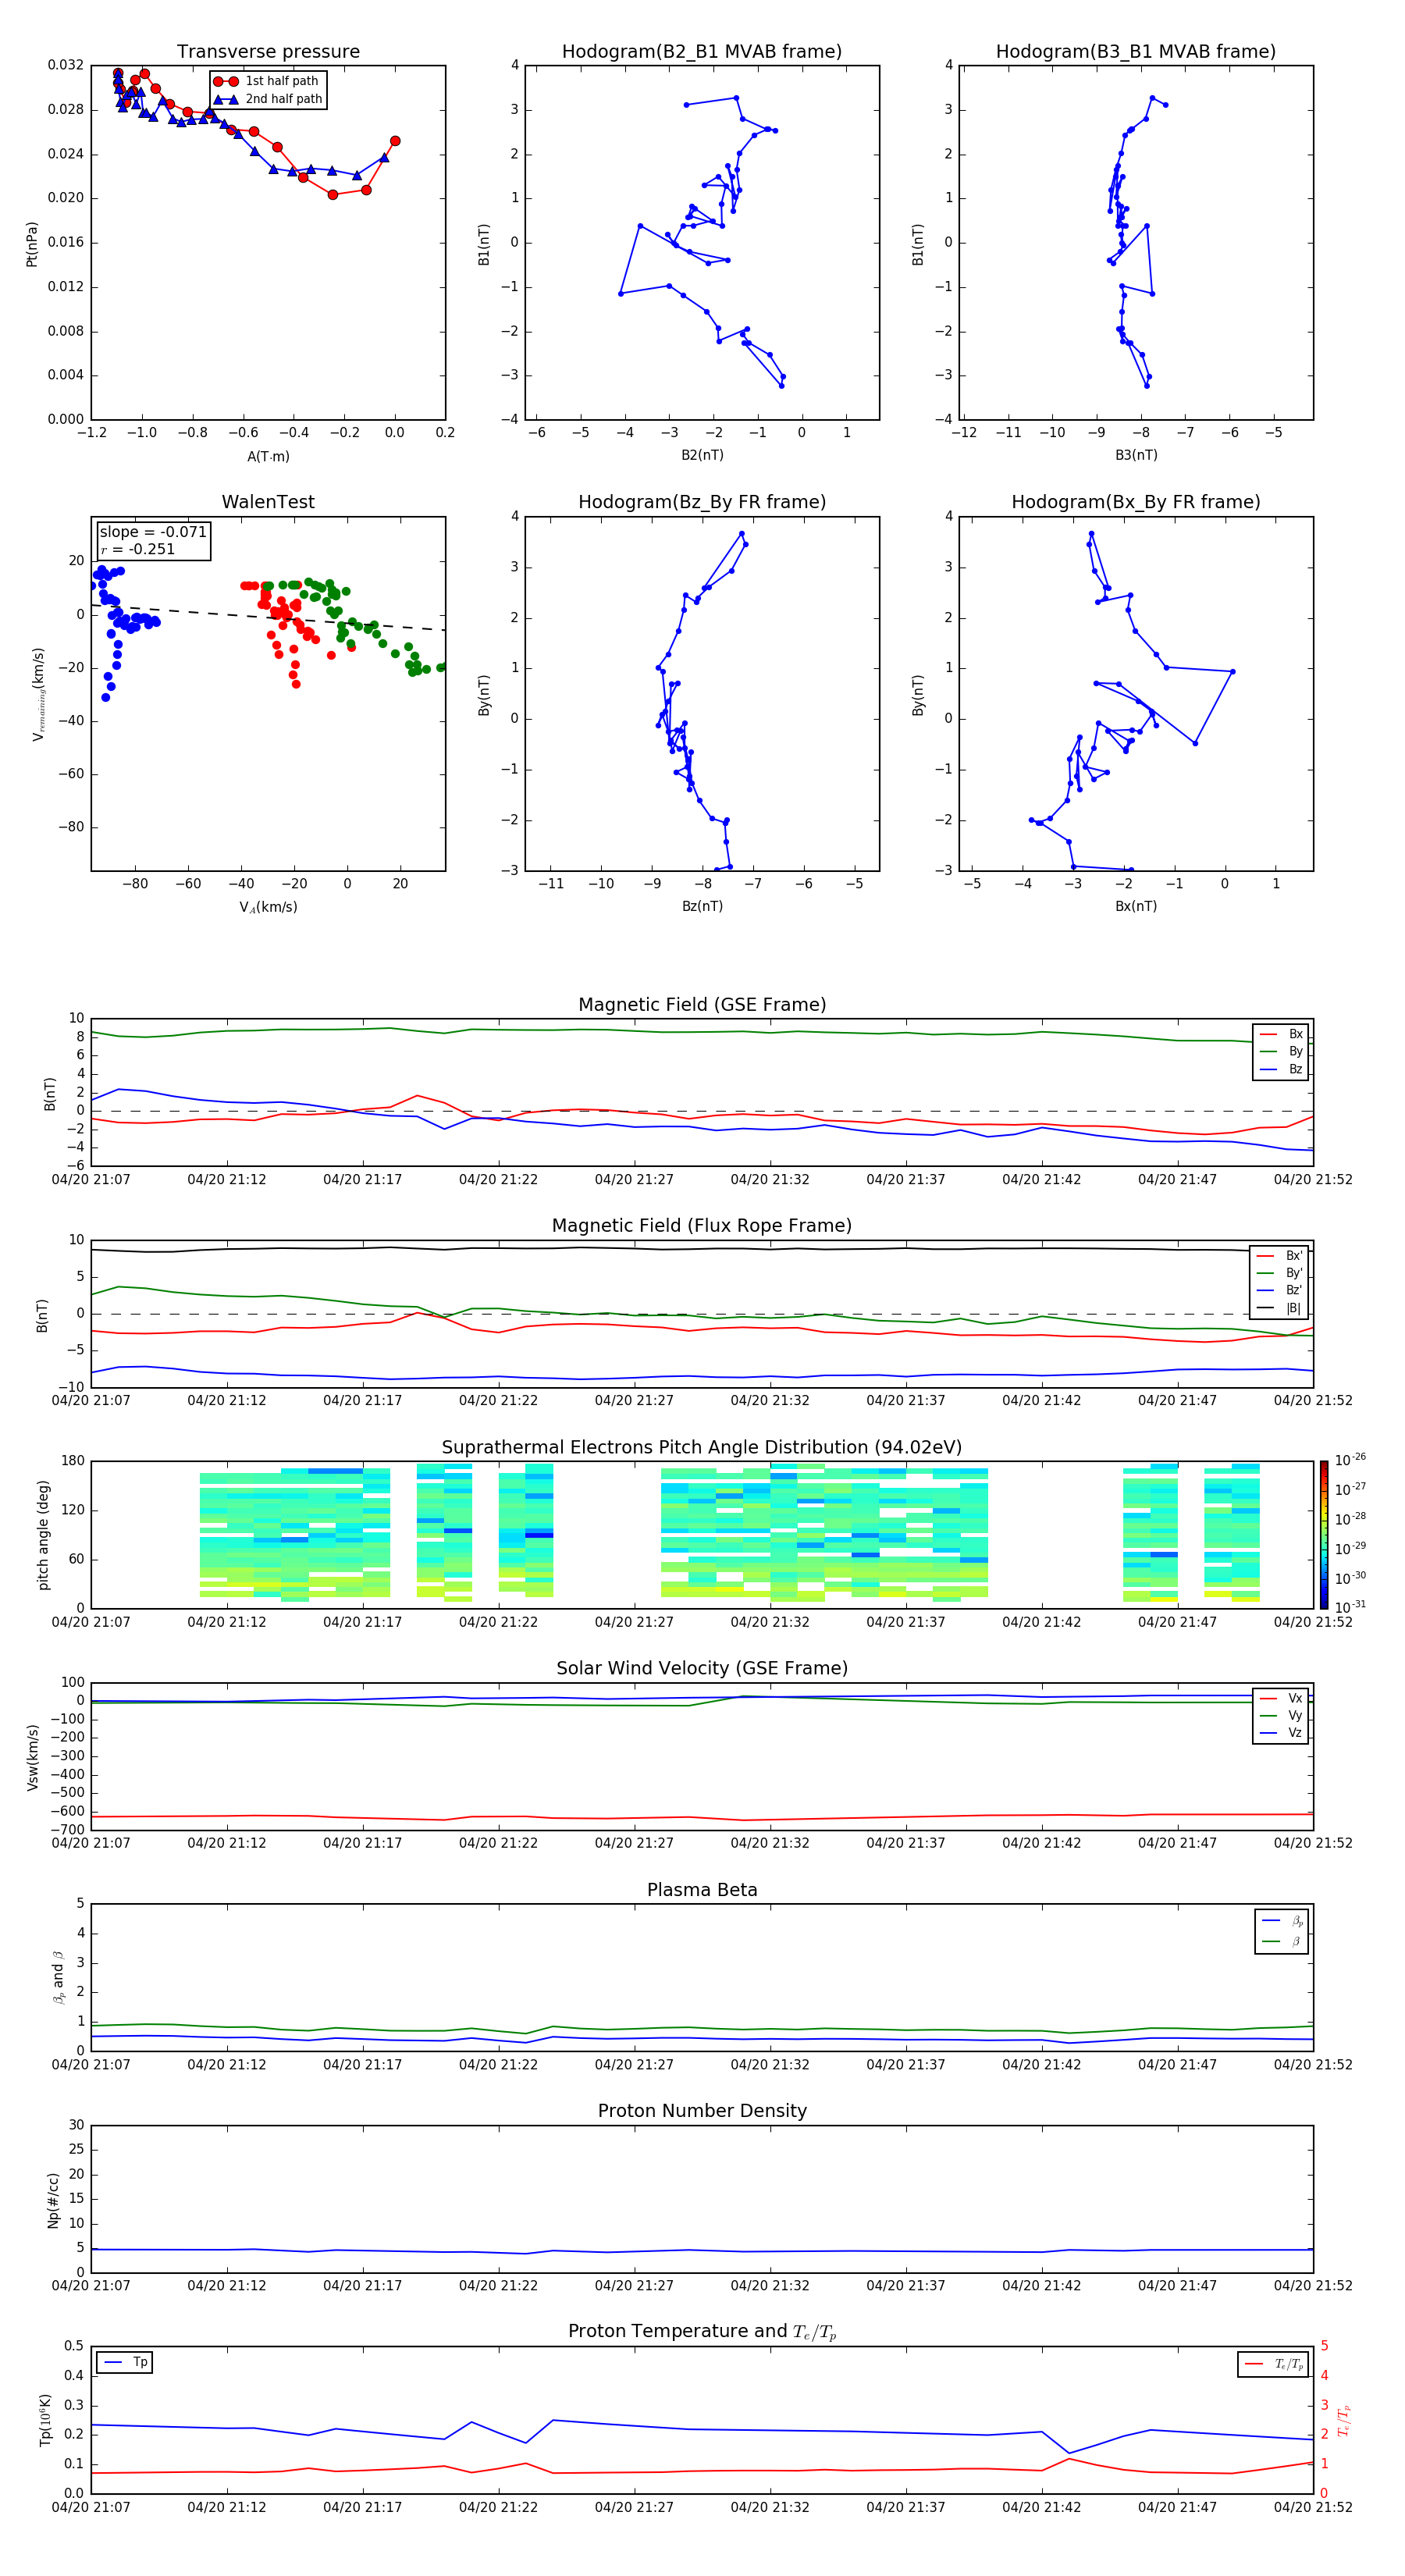Click the '04/20 21:52' tick on temperature plot

point(1313,2507)
